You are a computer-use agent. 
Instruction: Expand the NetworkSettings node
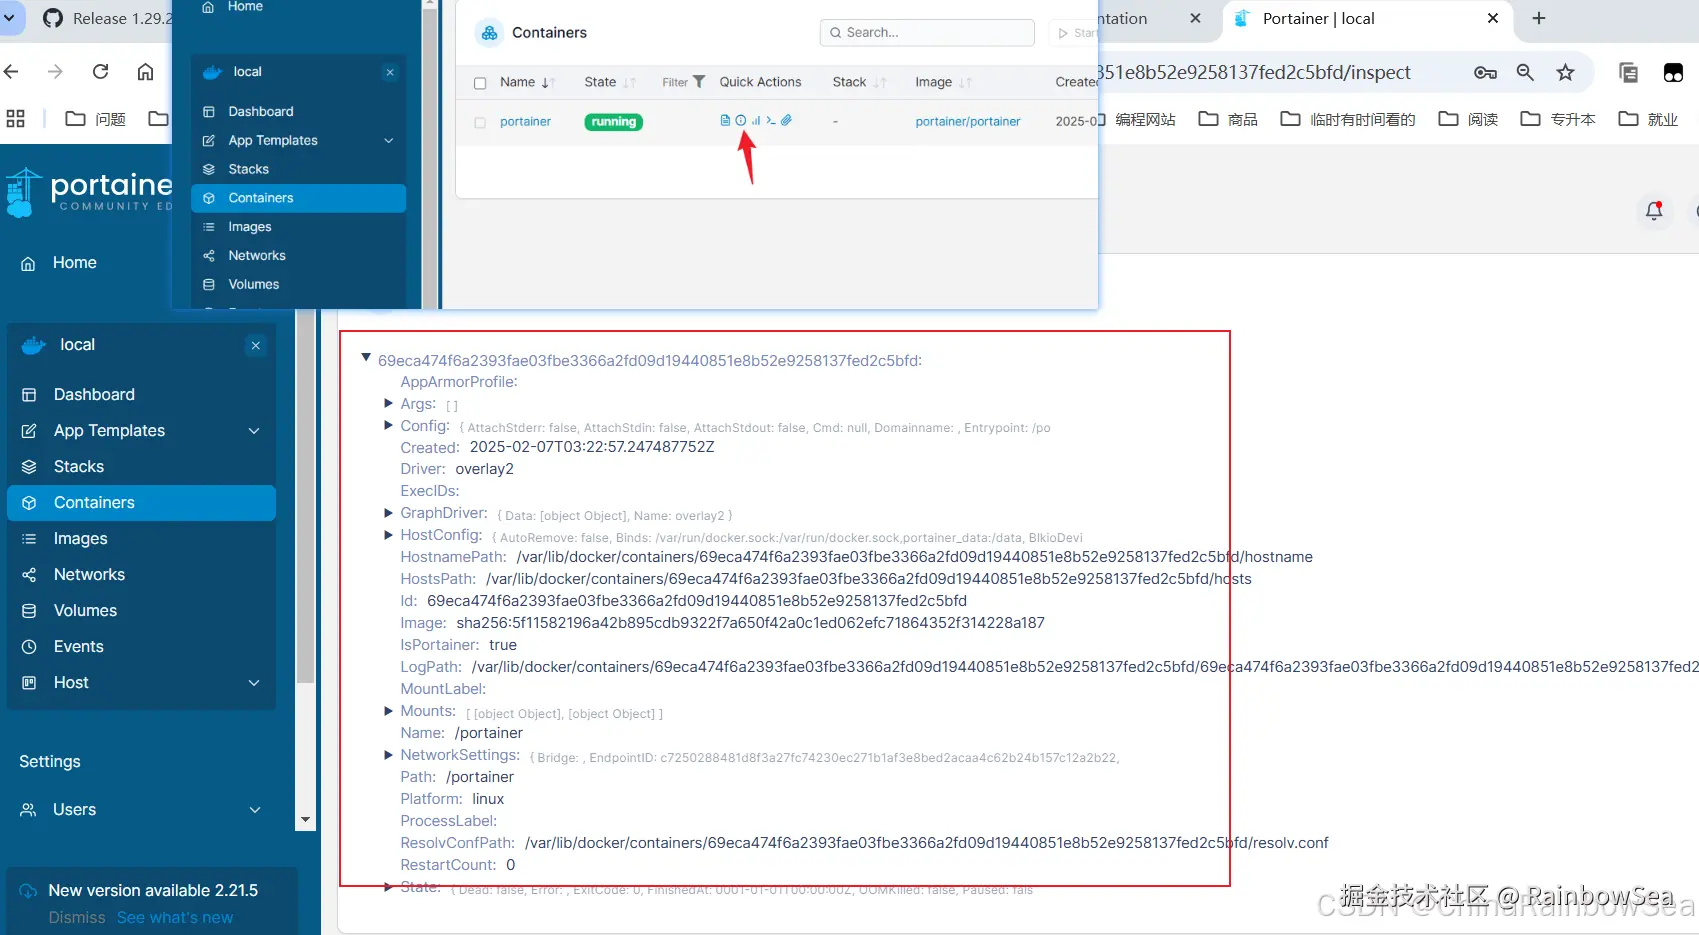388,755
